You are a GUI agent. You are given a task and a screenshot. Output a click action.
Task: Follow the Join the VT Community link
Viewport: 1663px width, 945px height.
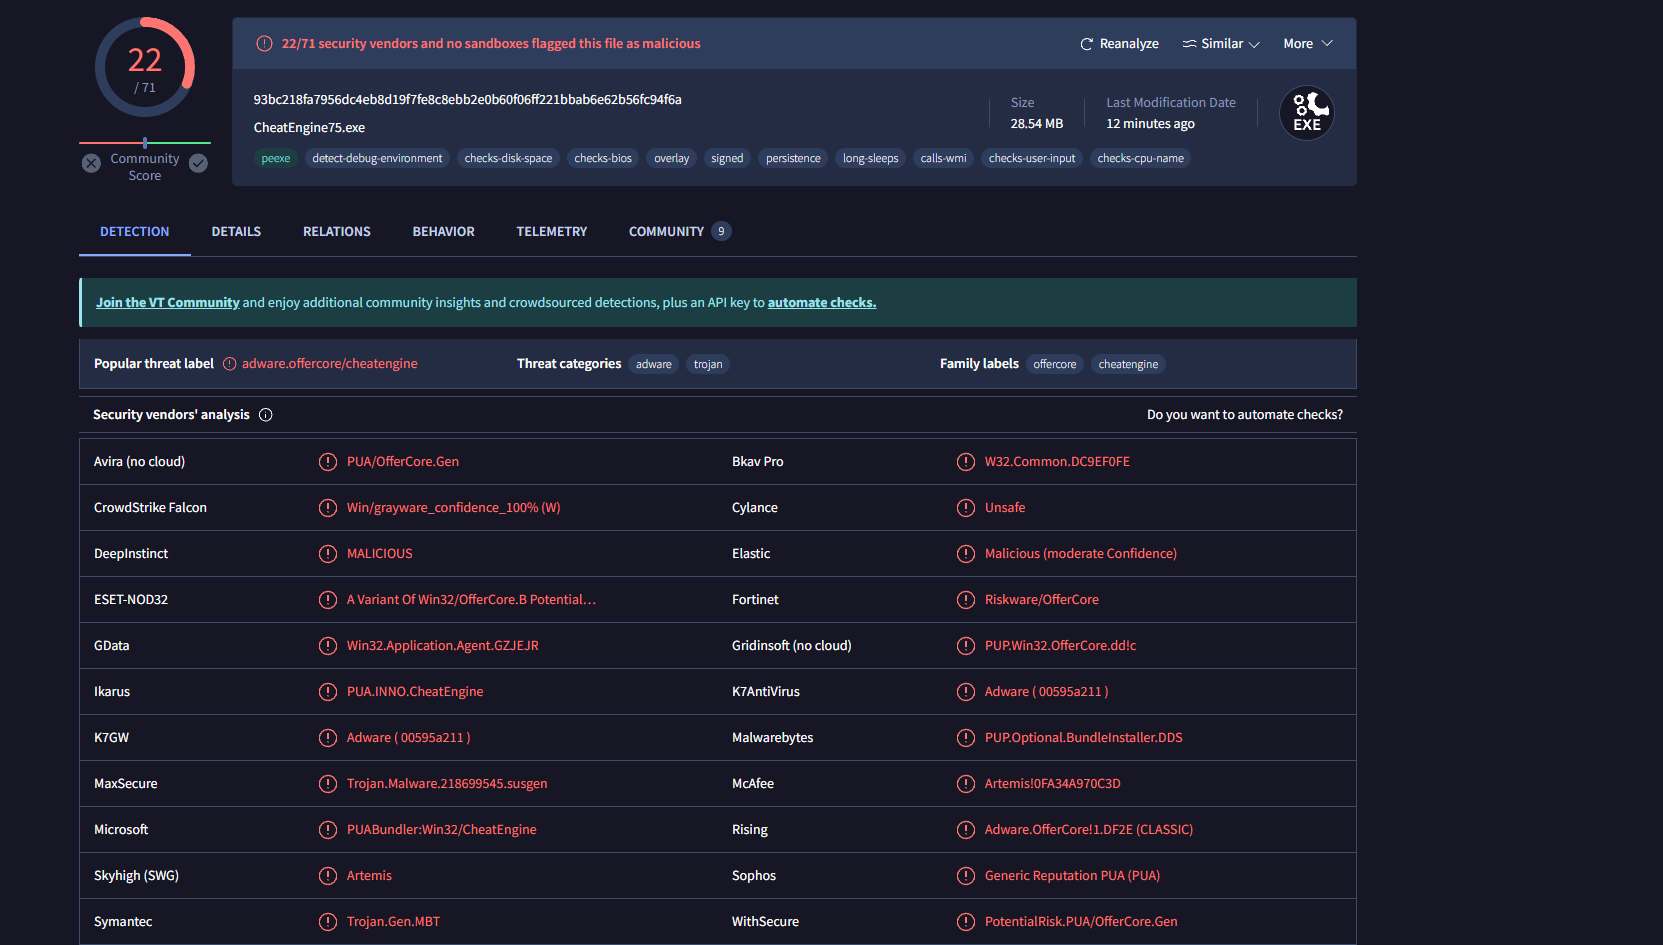[168, 303]
